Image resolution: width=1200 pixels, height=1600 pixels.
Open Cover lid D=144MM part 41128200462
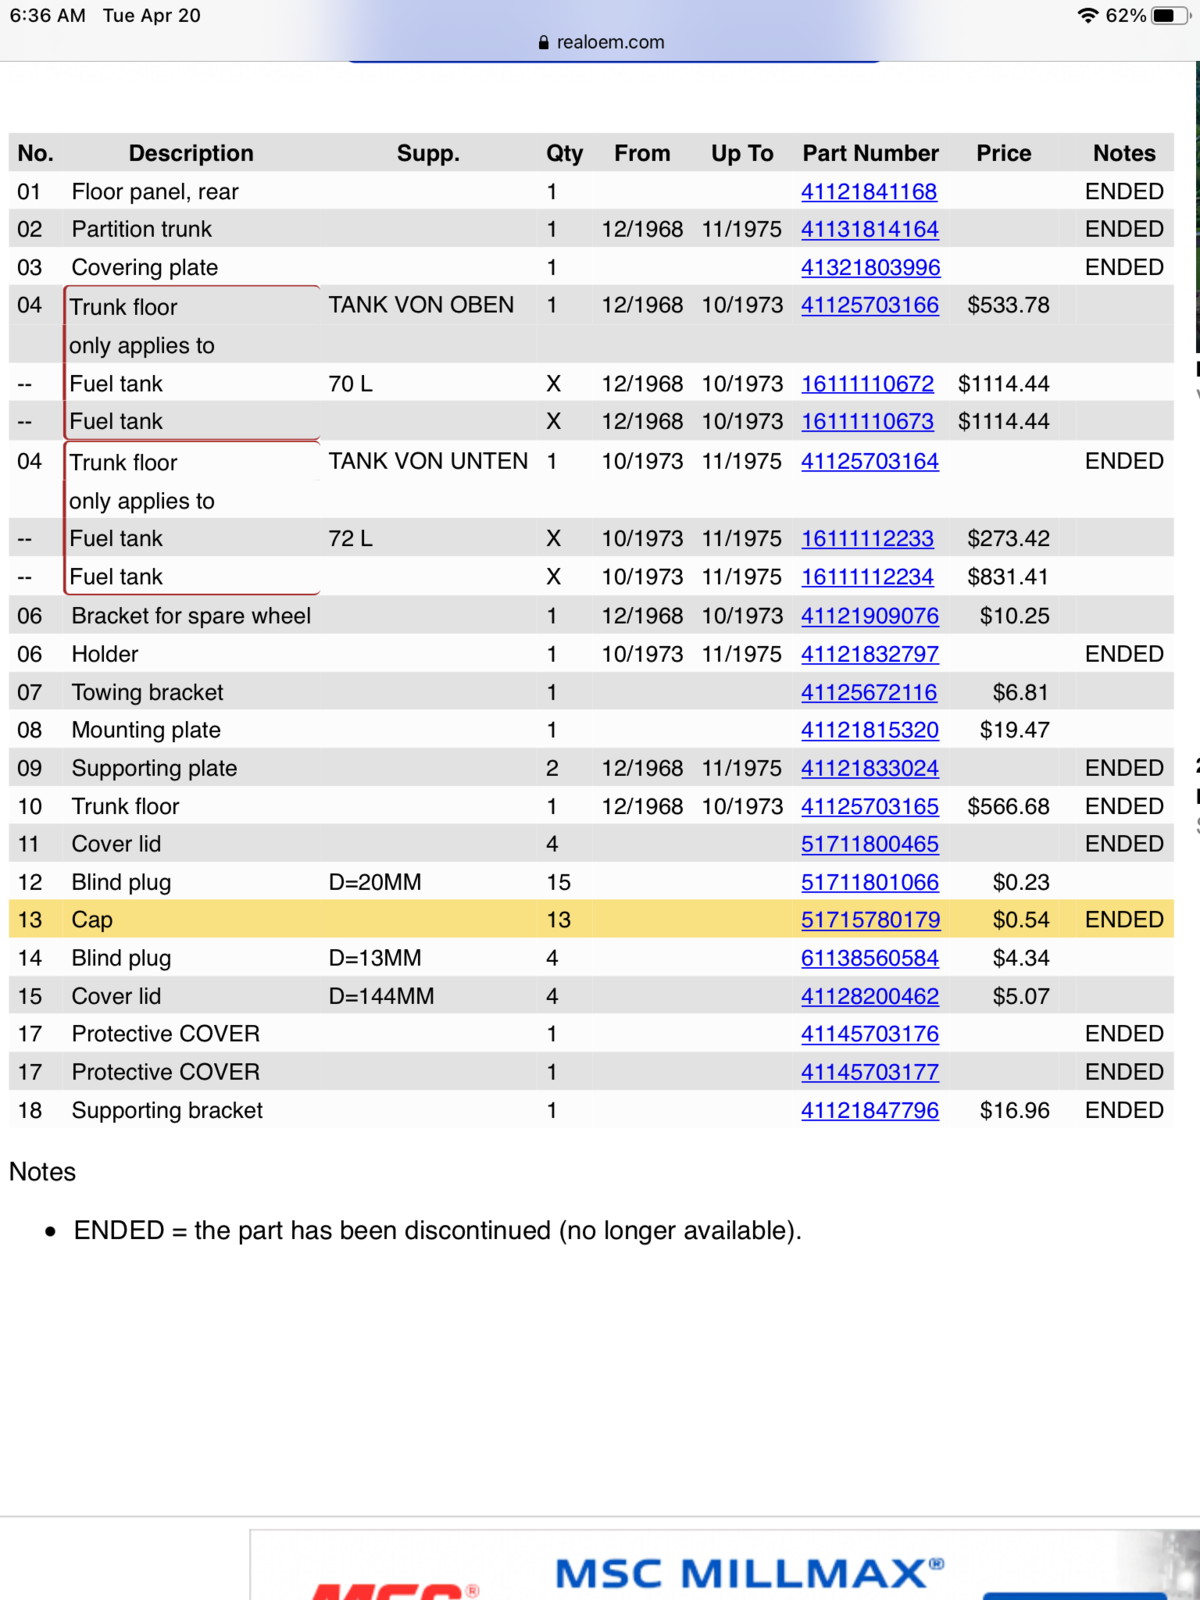click(x=870, y=996)
